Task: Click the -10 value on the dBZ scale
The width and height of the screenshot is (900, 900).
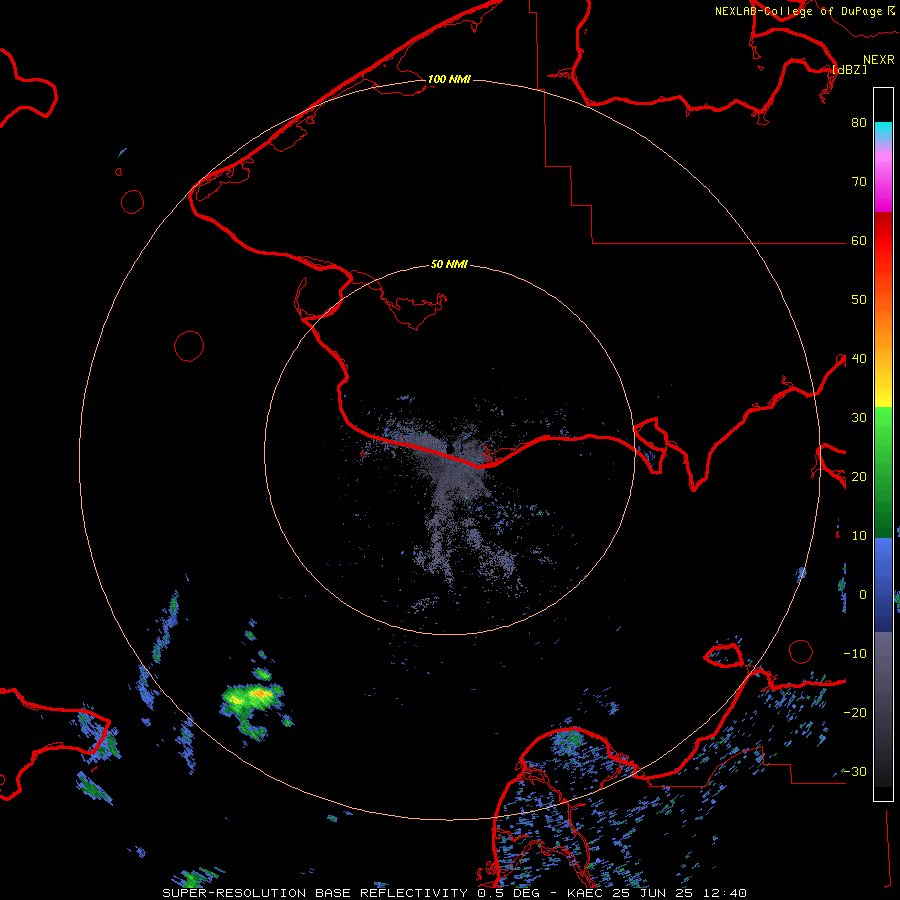Action: 855,653
